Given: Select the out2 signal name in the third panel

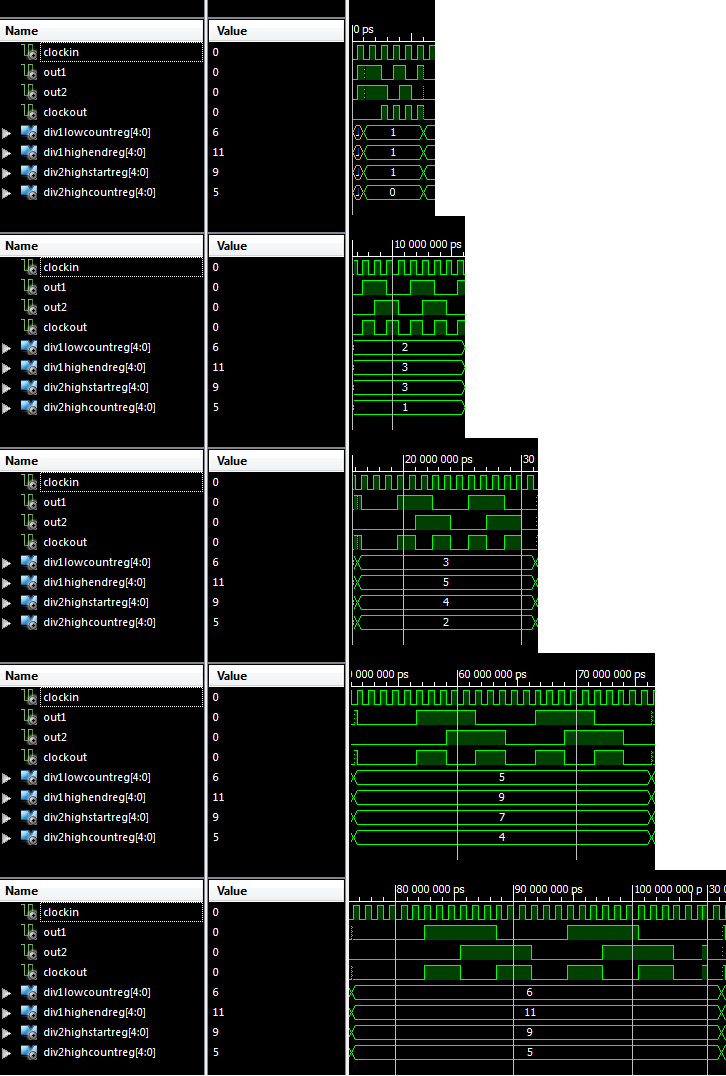Looking at the screenshot, I should pos(55,522).
